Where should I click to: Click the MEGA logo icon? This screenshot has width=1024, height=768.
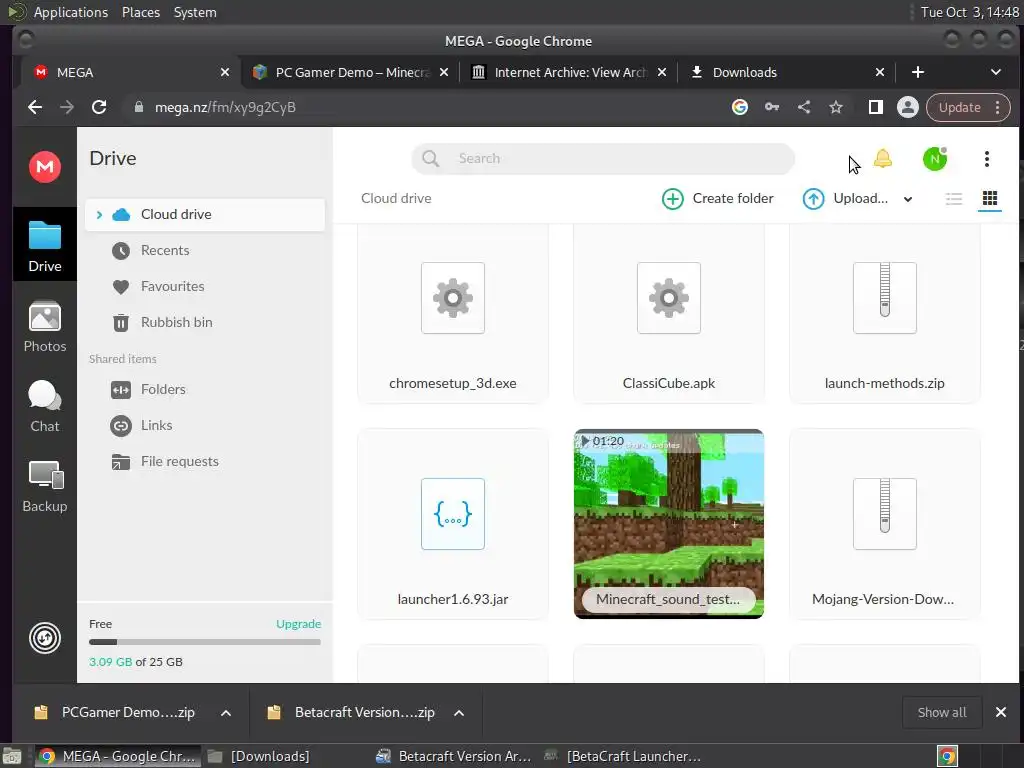[x=44, y=167]
